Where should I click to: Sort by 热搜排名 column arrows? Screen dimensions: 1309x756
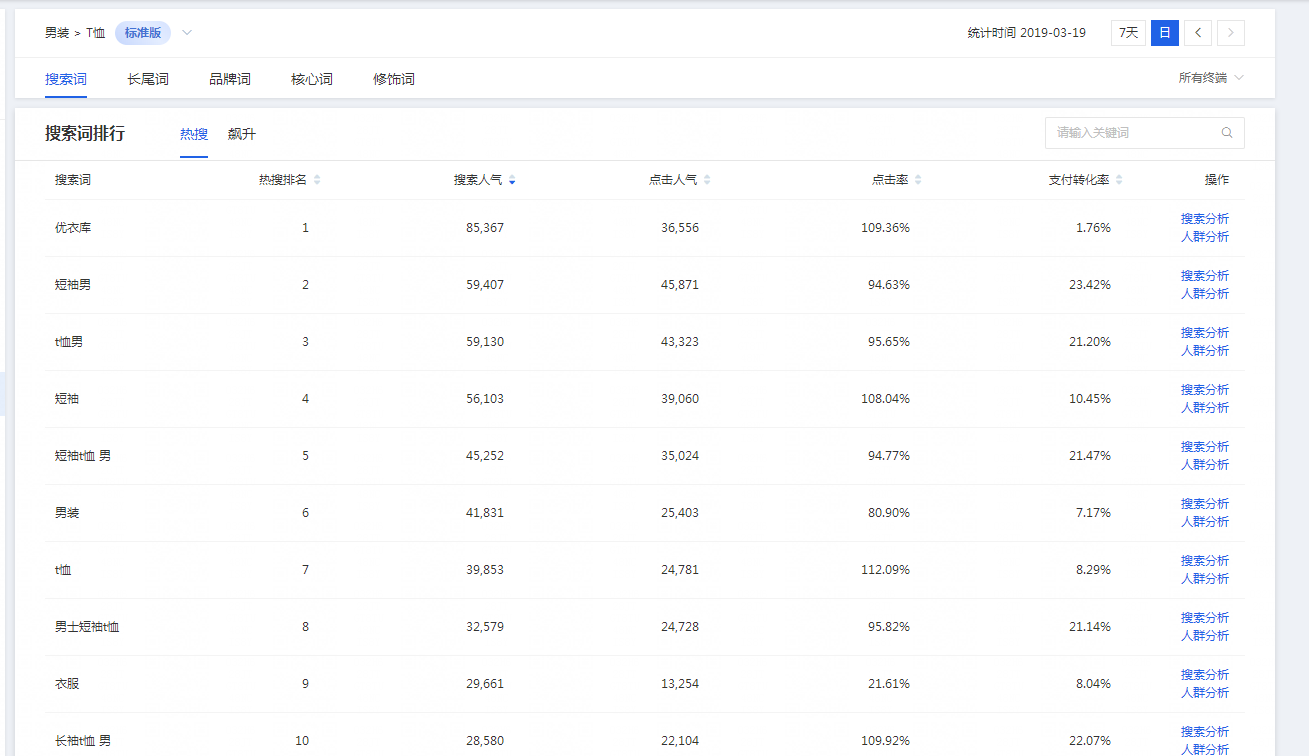pyautogui.click(x=317, y=180)
